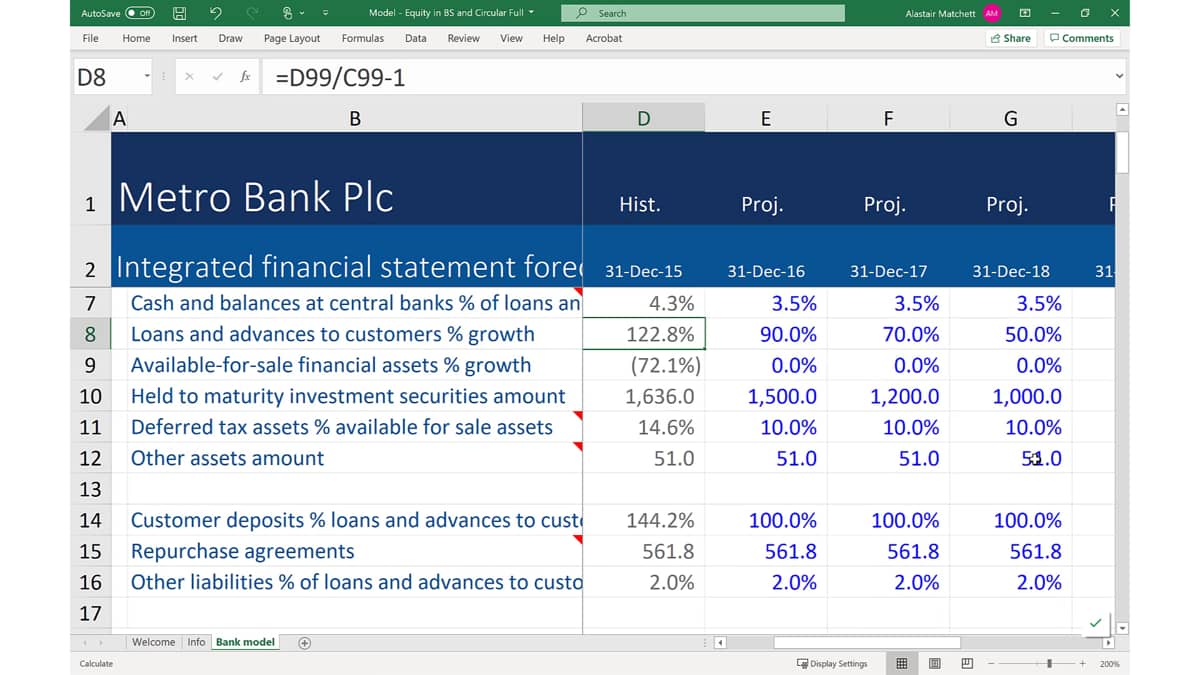Open the Review ribbon tab
Viewport: 1200px width, 675px height.
point(463,38)
